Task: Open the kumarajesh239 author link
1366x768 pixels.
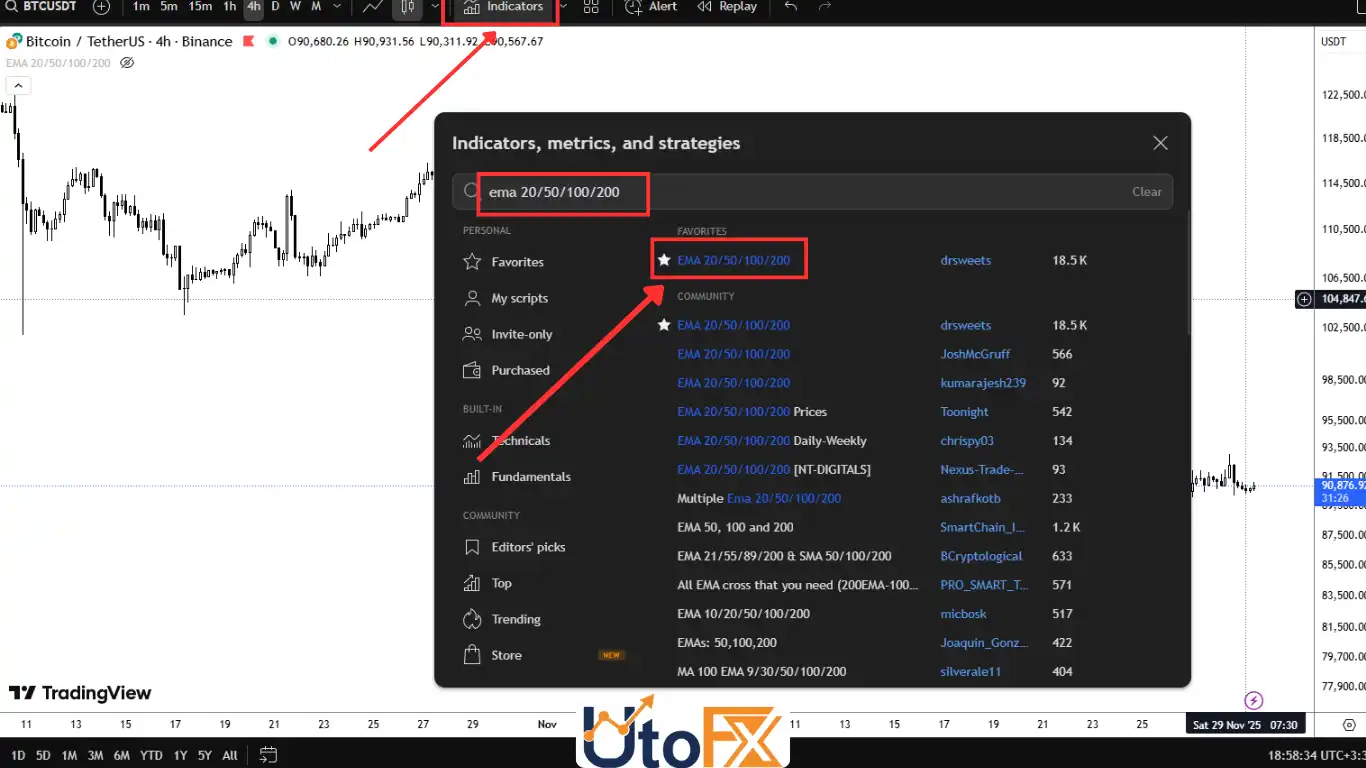Action: pos(983,383)
